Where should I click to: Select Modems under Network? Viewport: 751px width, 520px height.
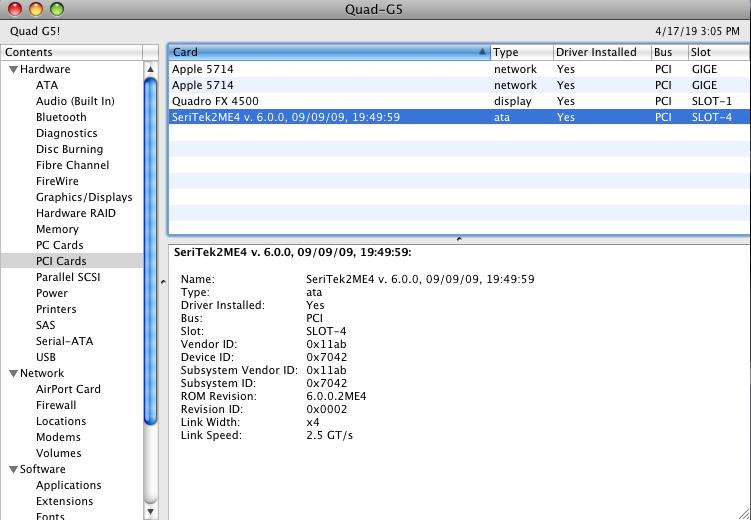(x=58, y=437)
